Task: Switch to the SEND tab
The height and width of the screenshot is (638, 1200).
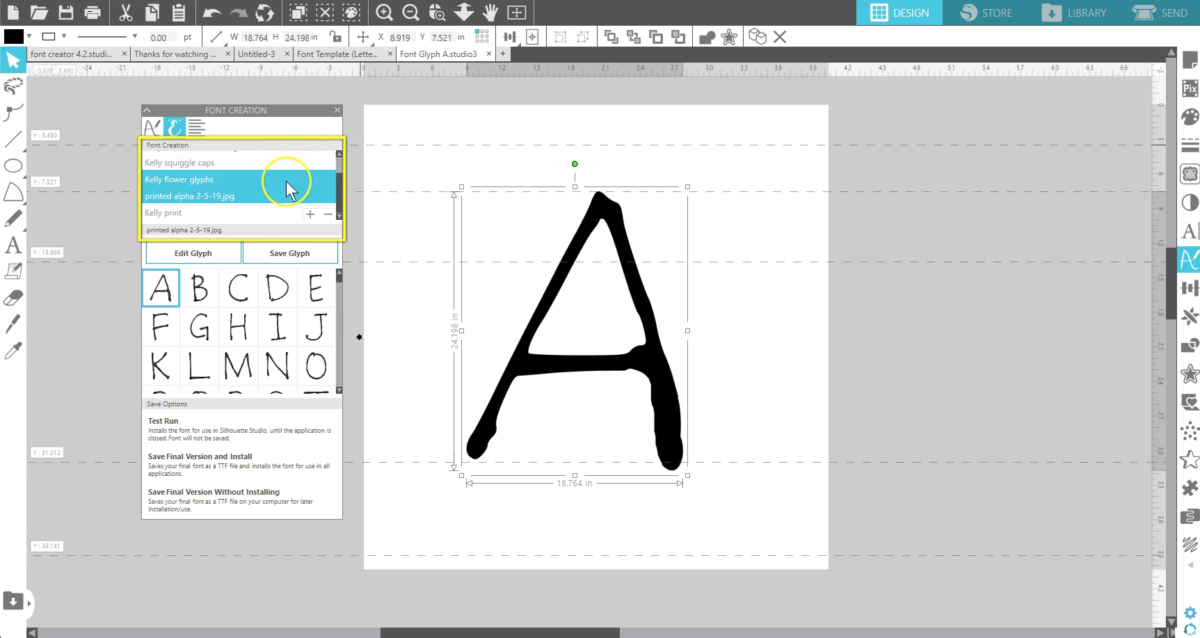Action: coord(1161,13)
